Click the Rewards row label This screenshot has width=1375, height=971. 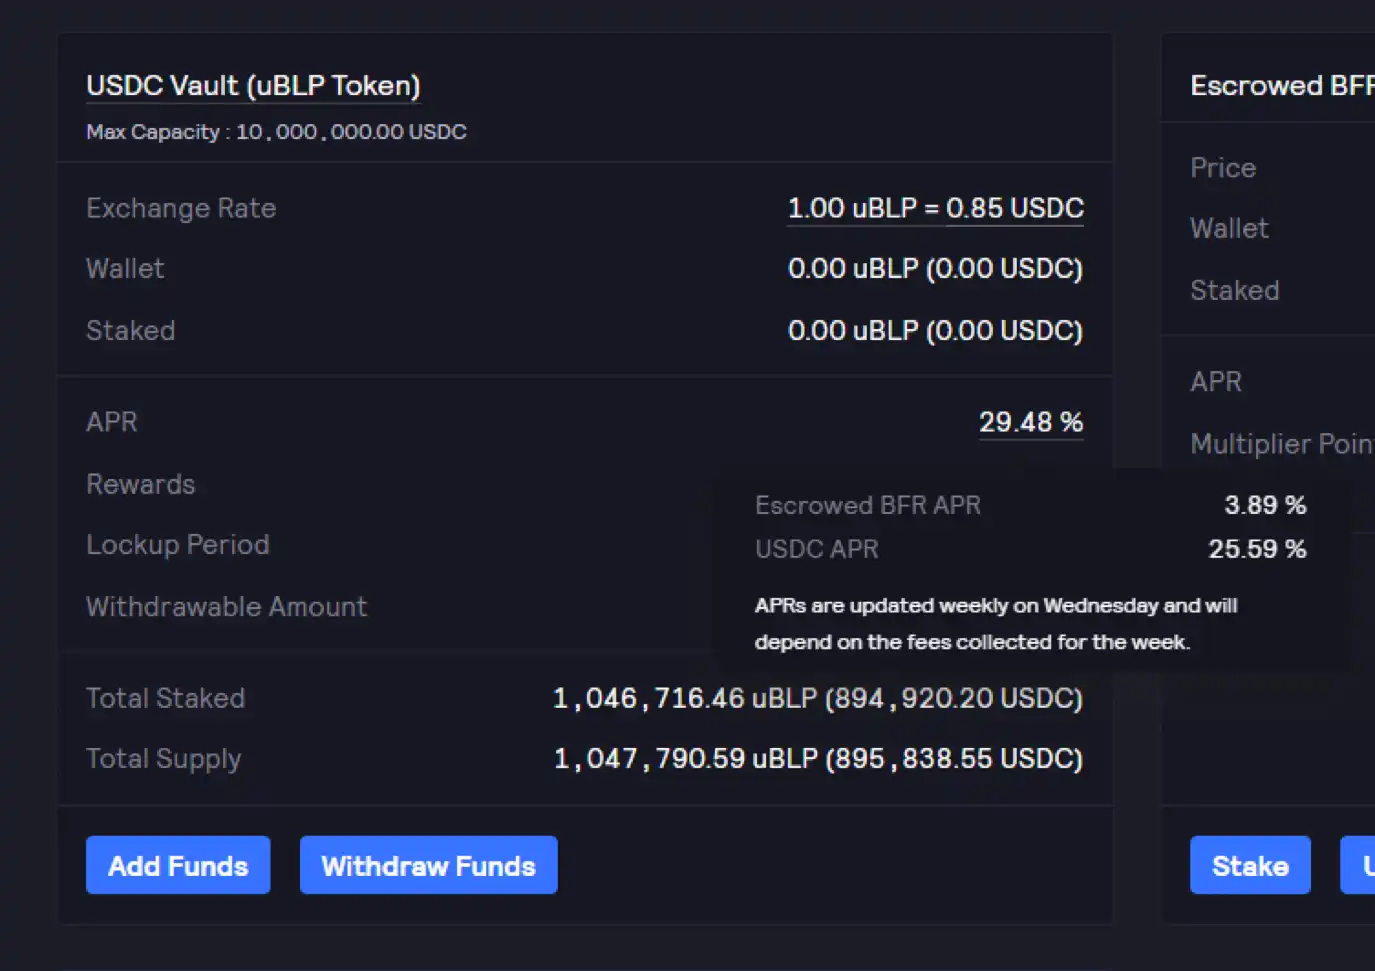141,484
